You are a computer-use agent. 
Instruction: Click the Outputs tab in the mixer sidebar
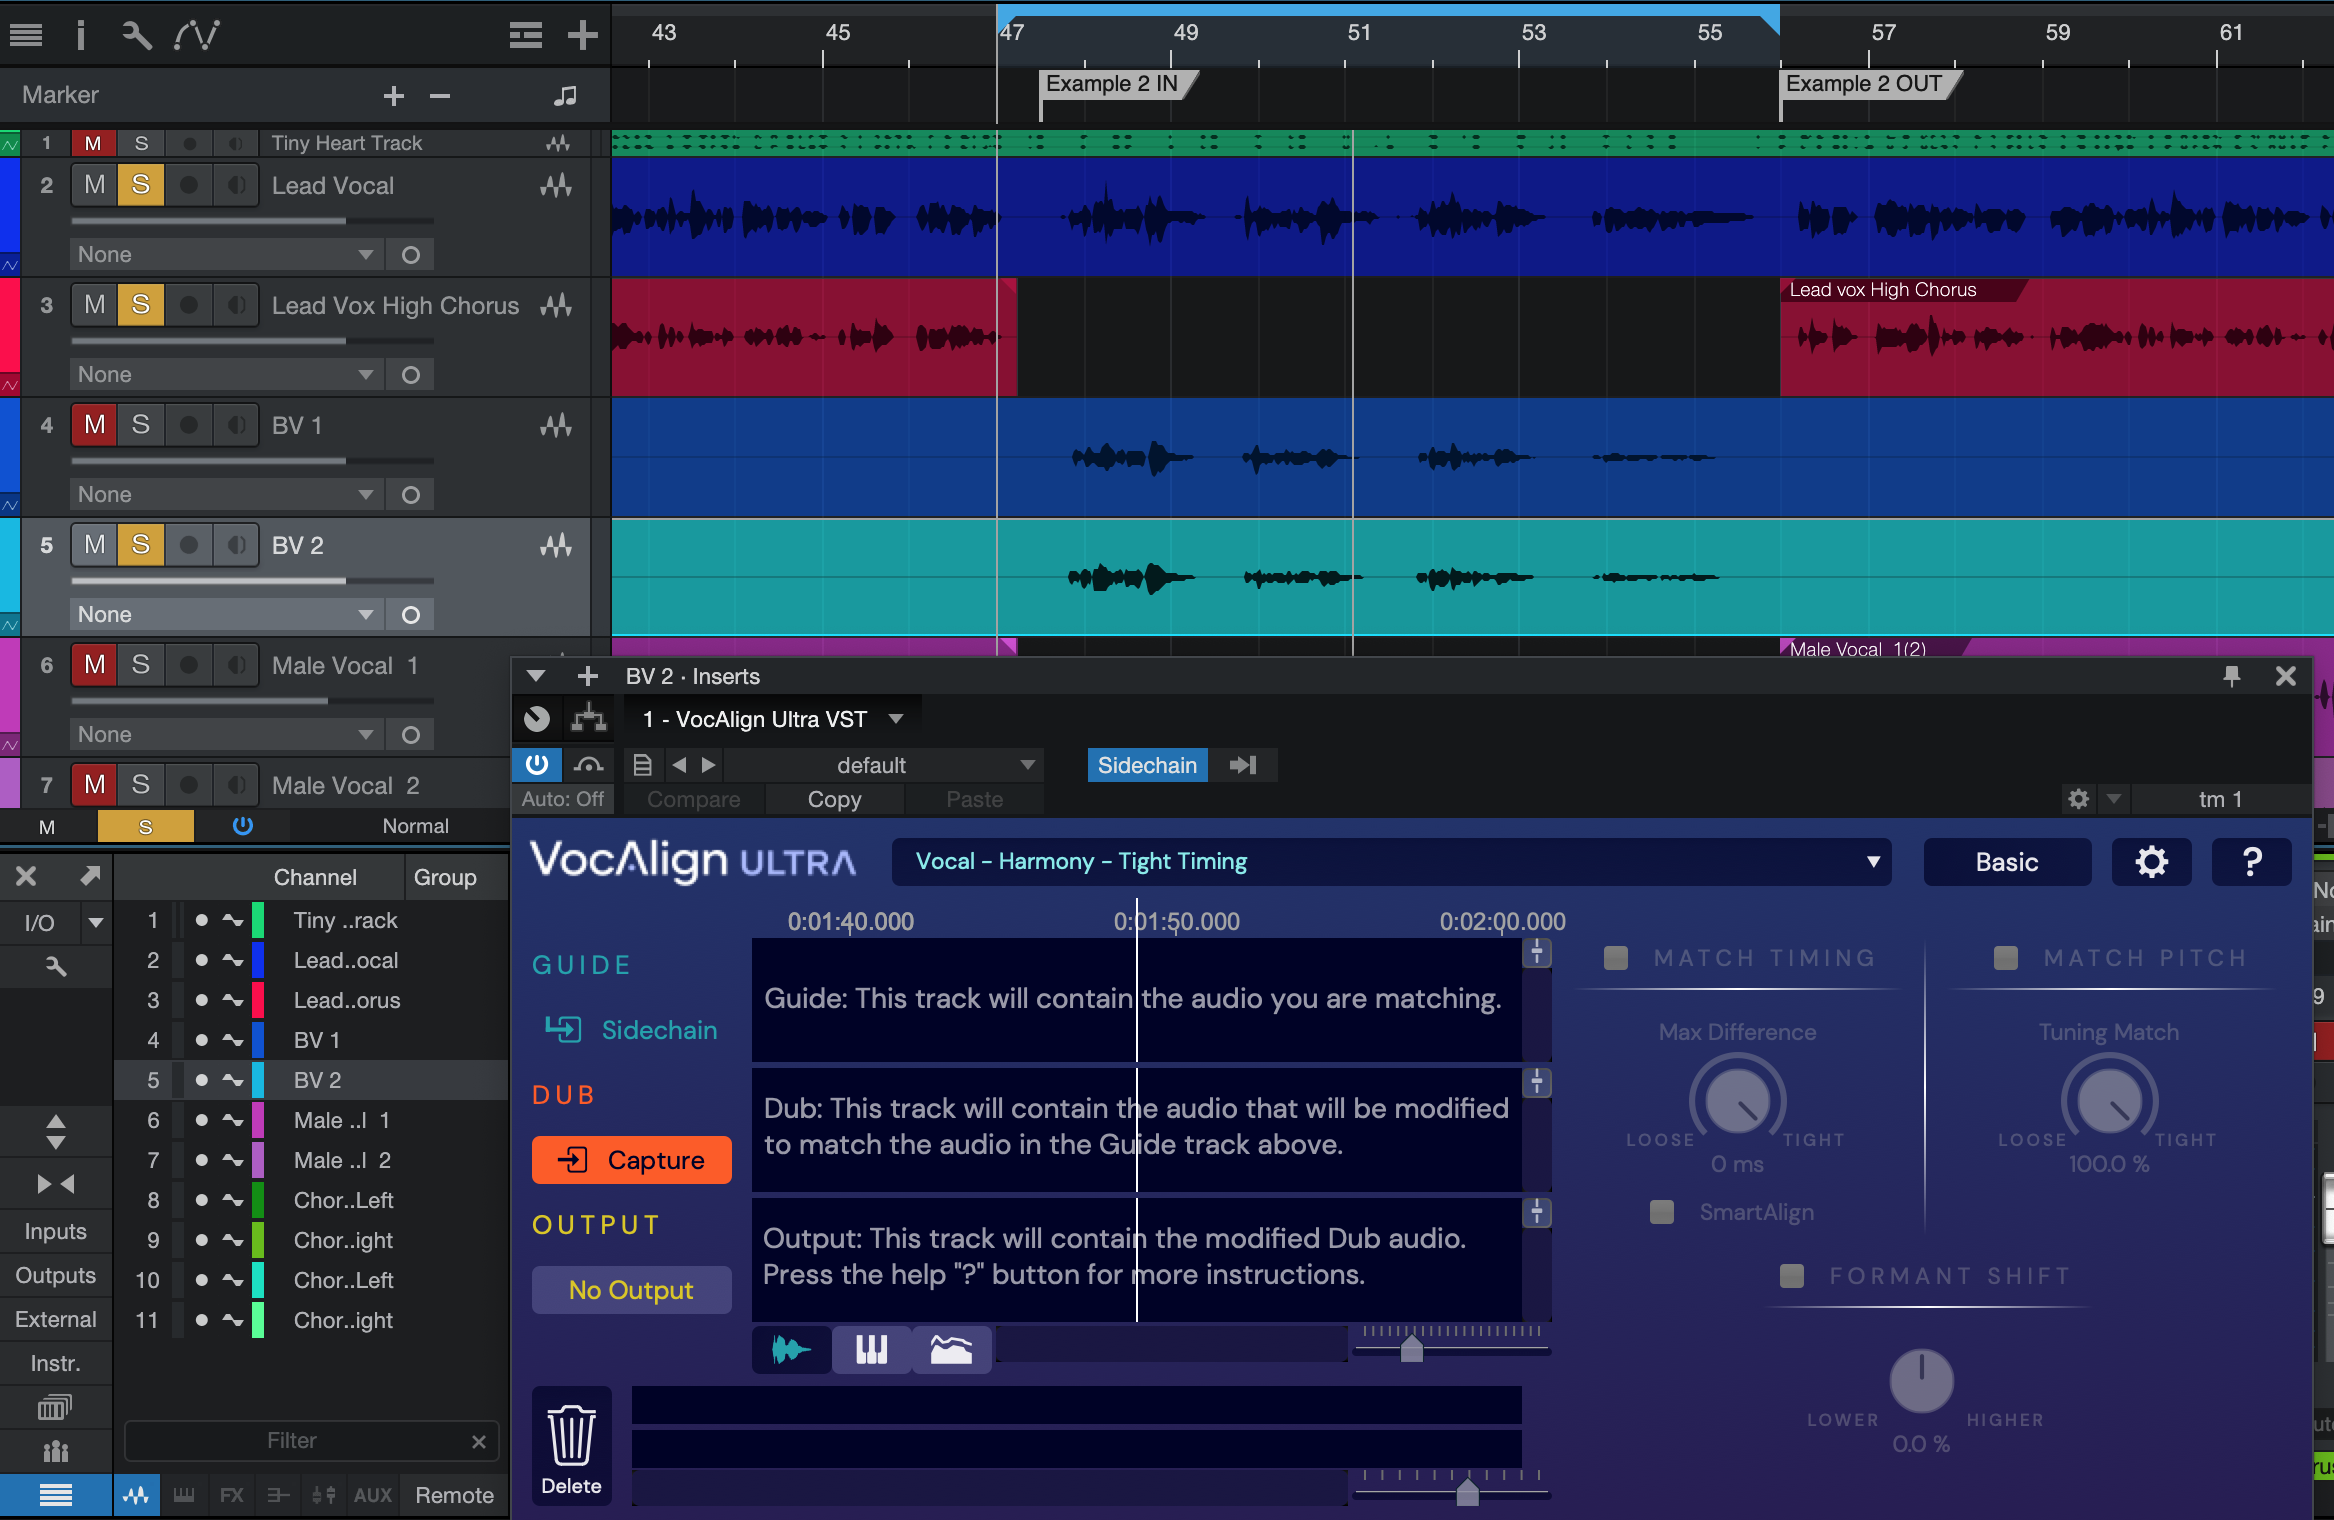tap(56, 1275)
